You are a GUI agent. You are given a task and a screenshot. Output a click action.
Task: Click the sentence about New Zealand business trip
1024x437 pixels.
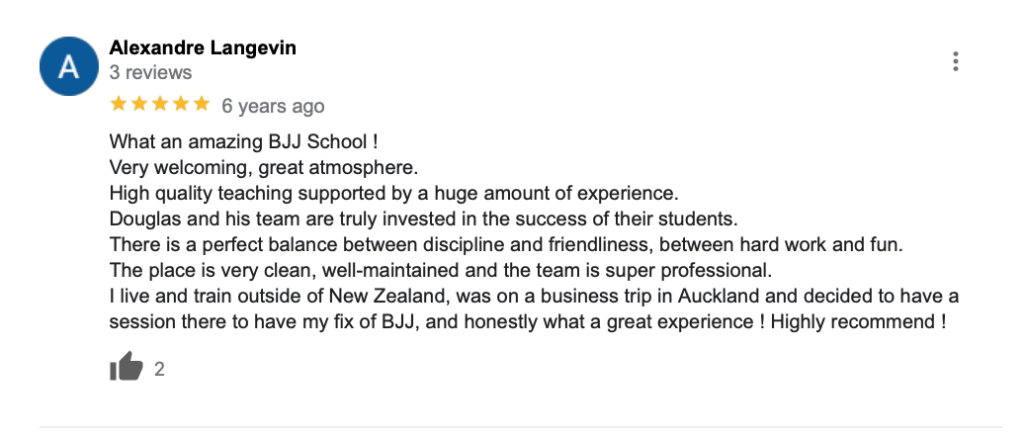click(534, 309)
